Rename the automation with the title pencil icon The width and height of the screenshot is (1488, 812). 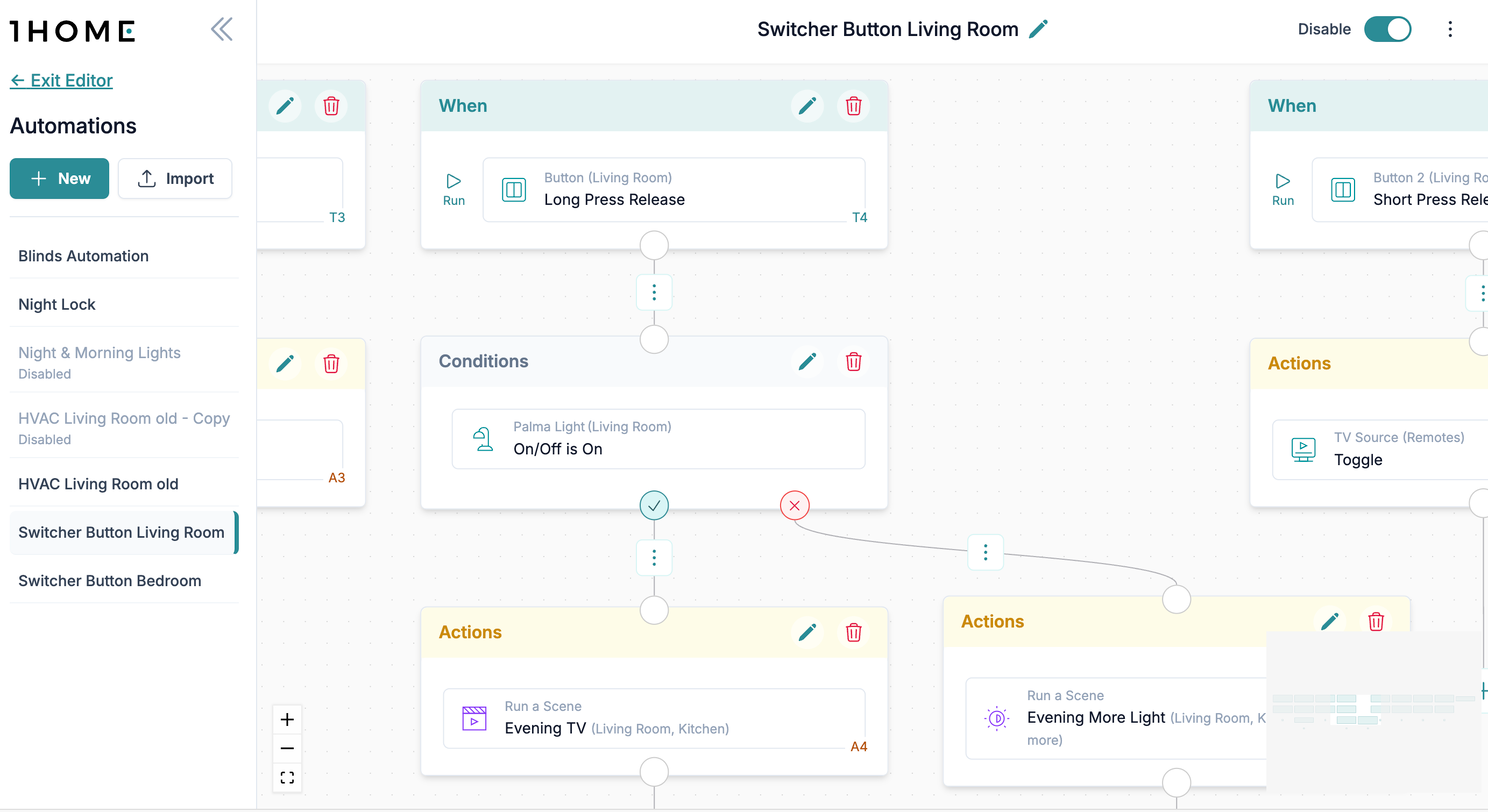pos(1038,29)
